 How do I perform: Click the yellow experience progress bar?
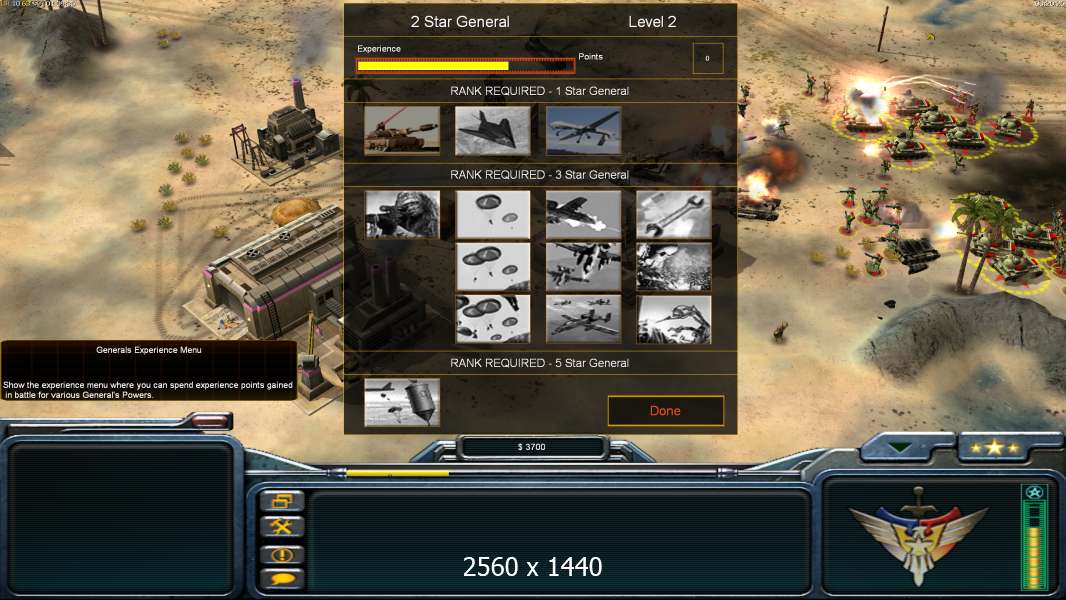coord(466,66)
